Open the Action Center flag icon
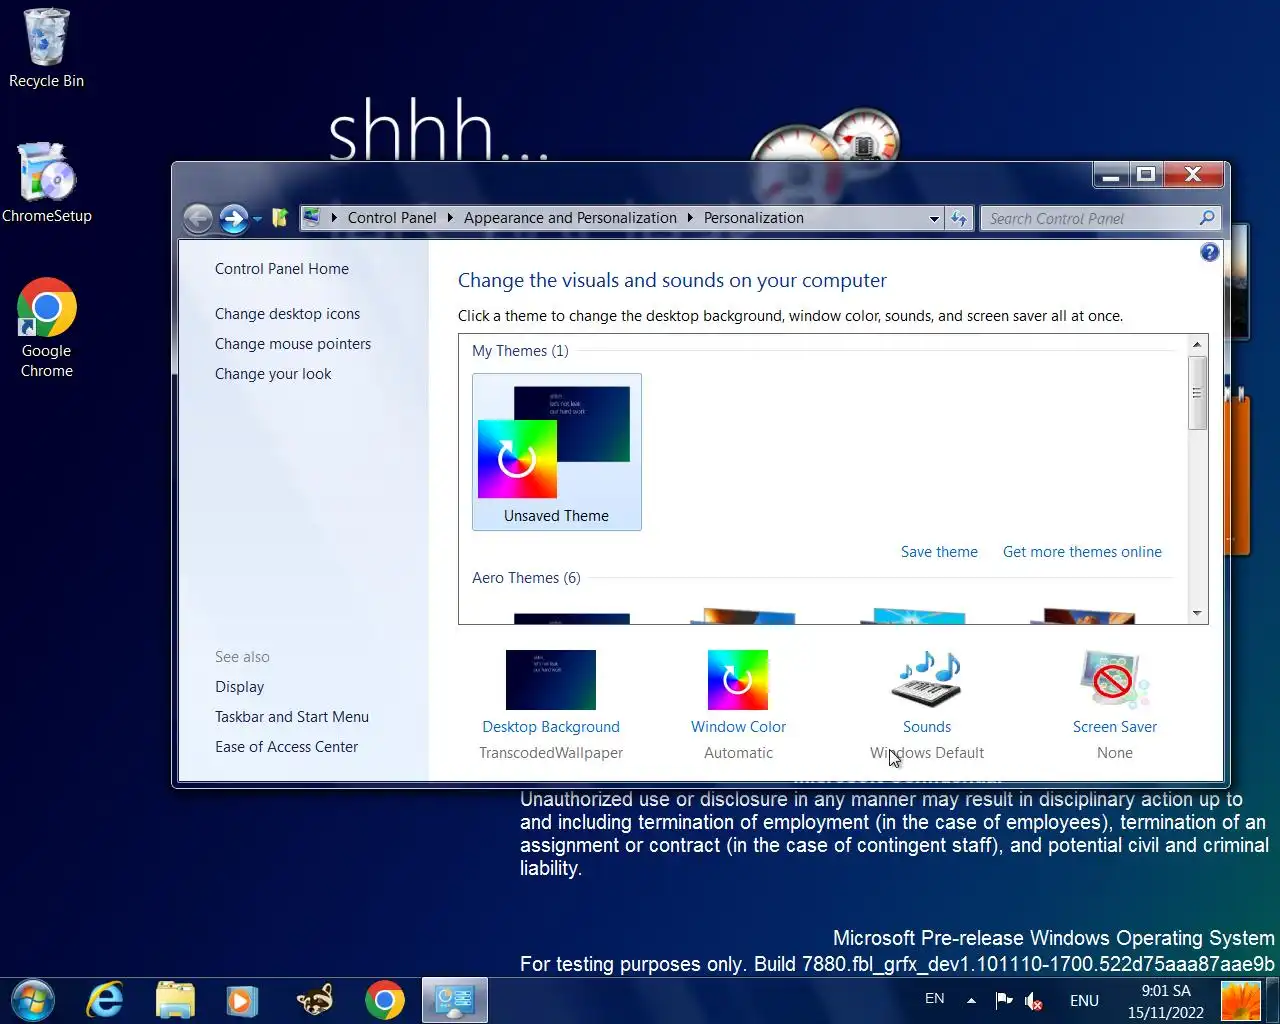 pyautogui.click(x=1004, y=1000)
